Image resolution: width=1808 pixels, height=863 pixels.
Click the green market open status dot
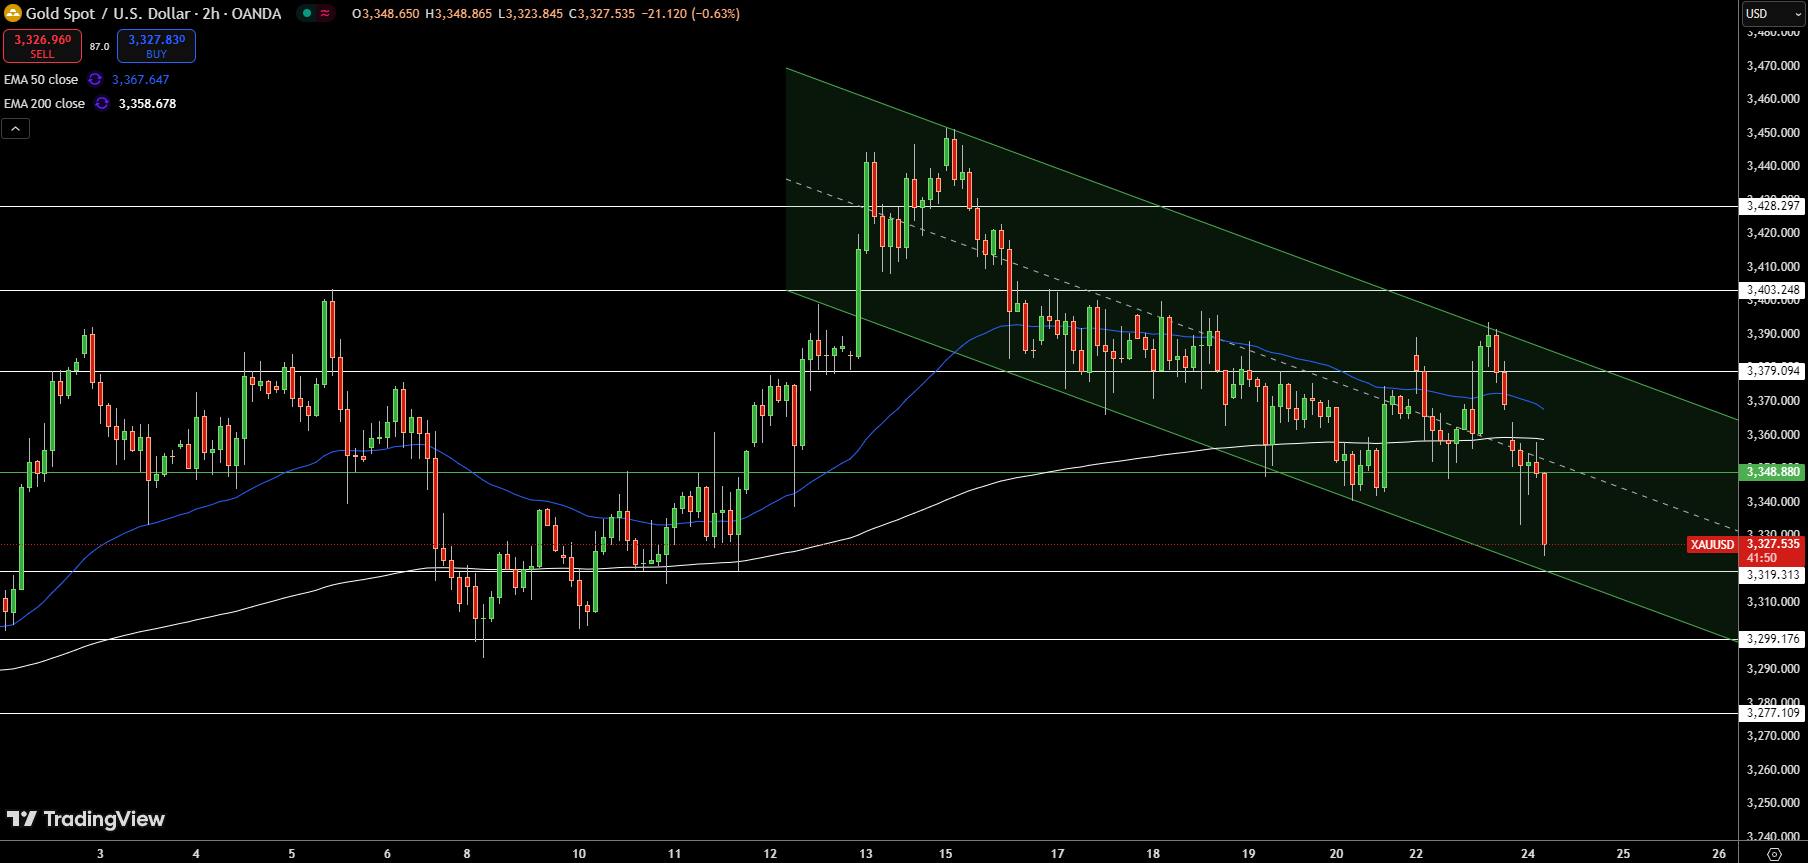click(307, 13)
